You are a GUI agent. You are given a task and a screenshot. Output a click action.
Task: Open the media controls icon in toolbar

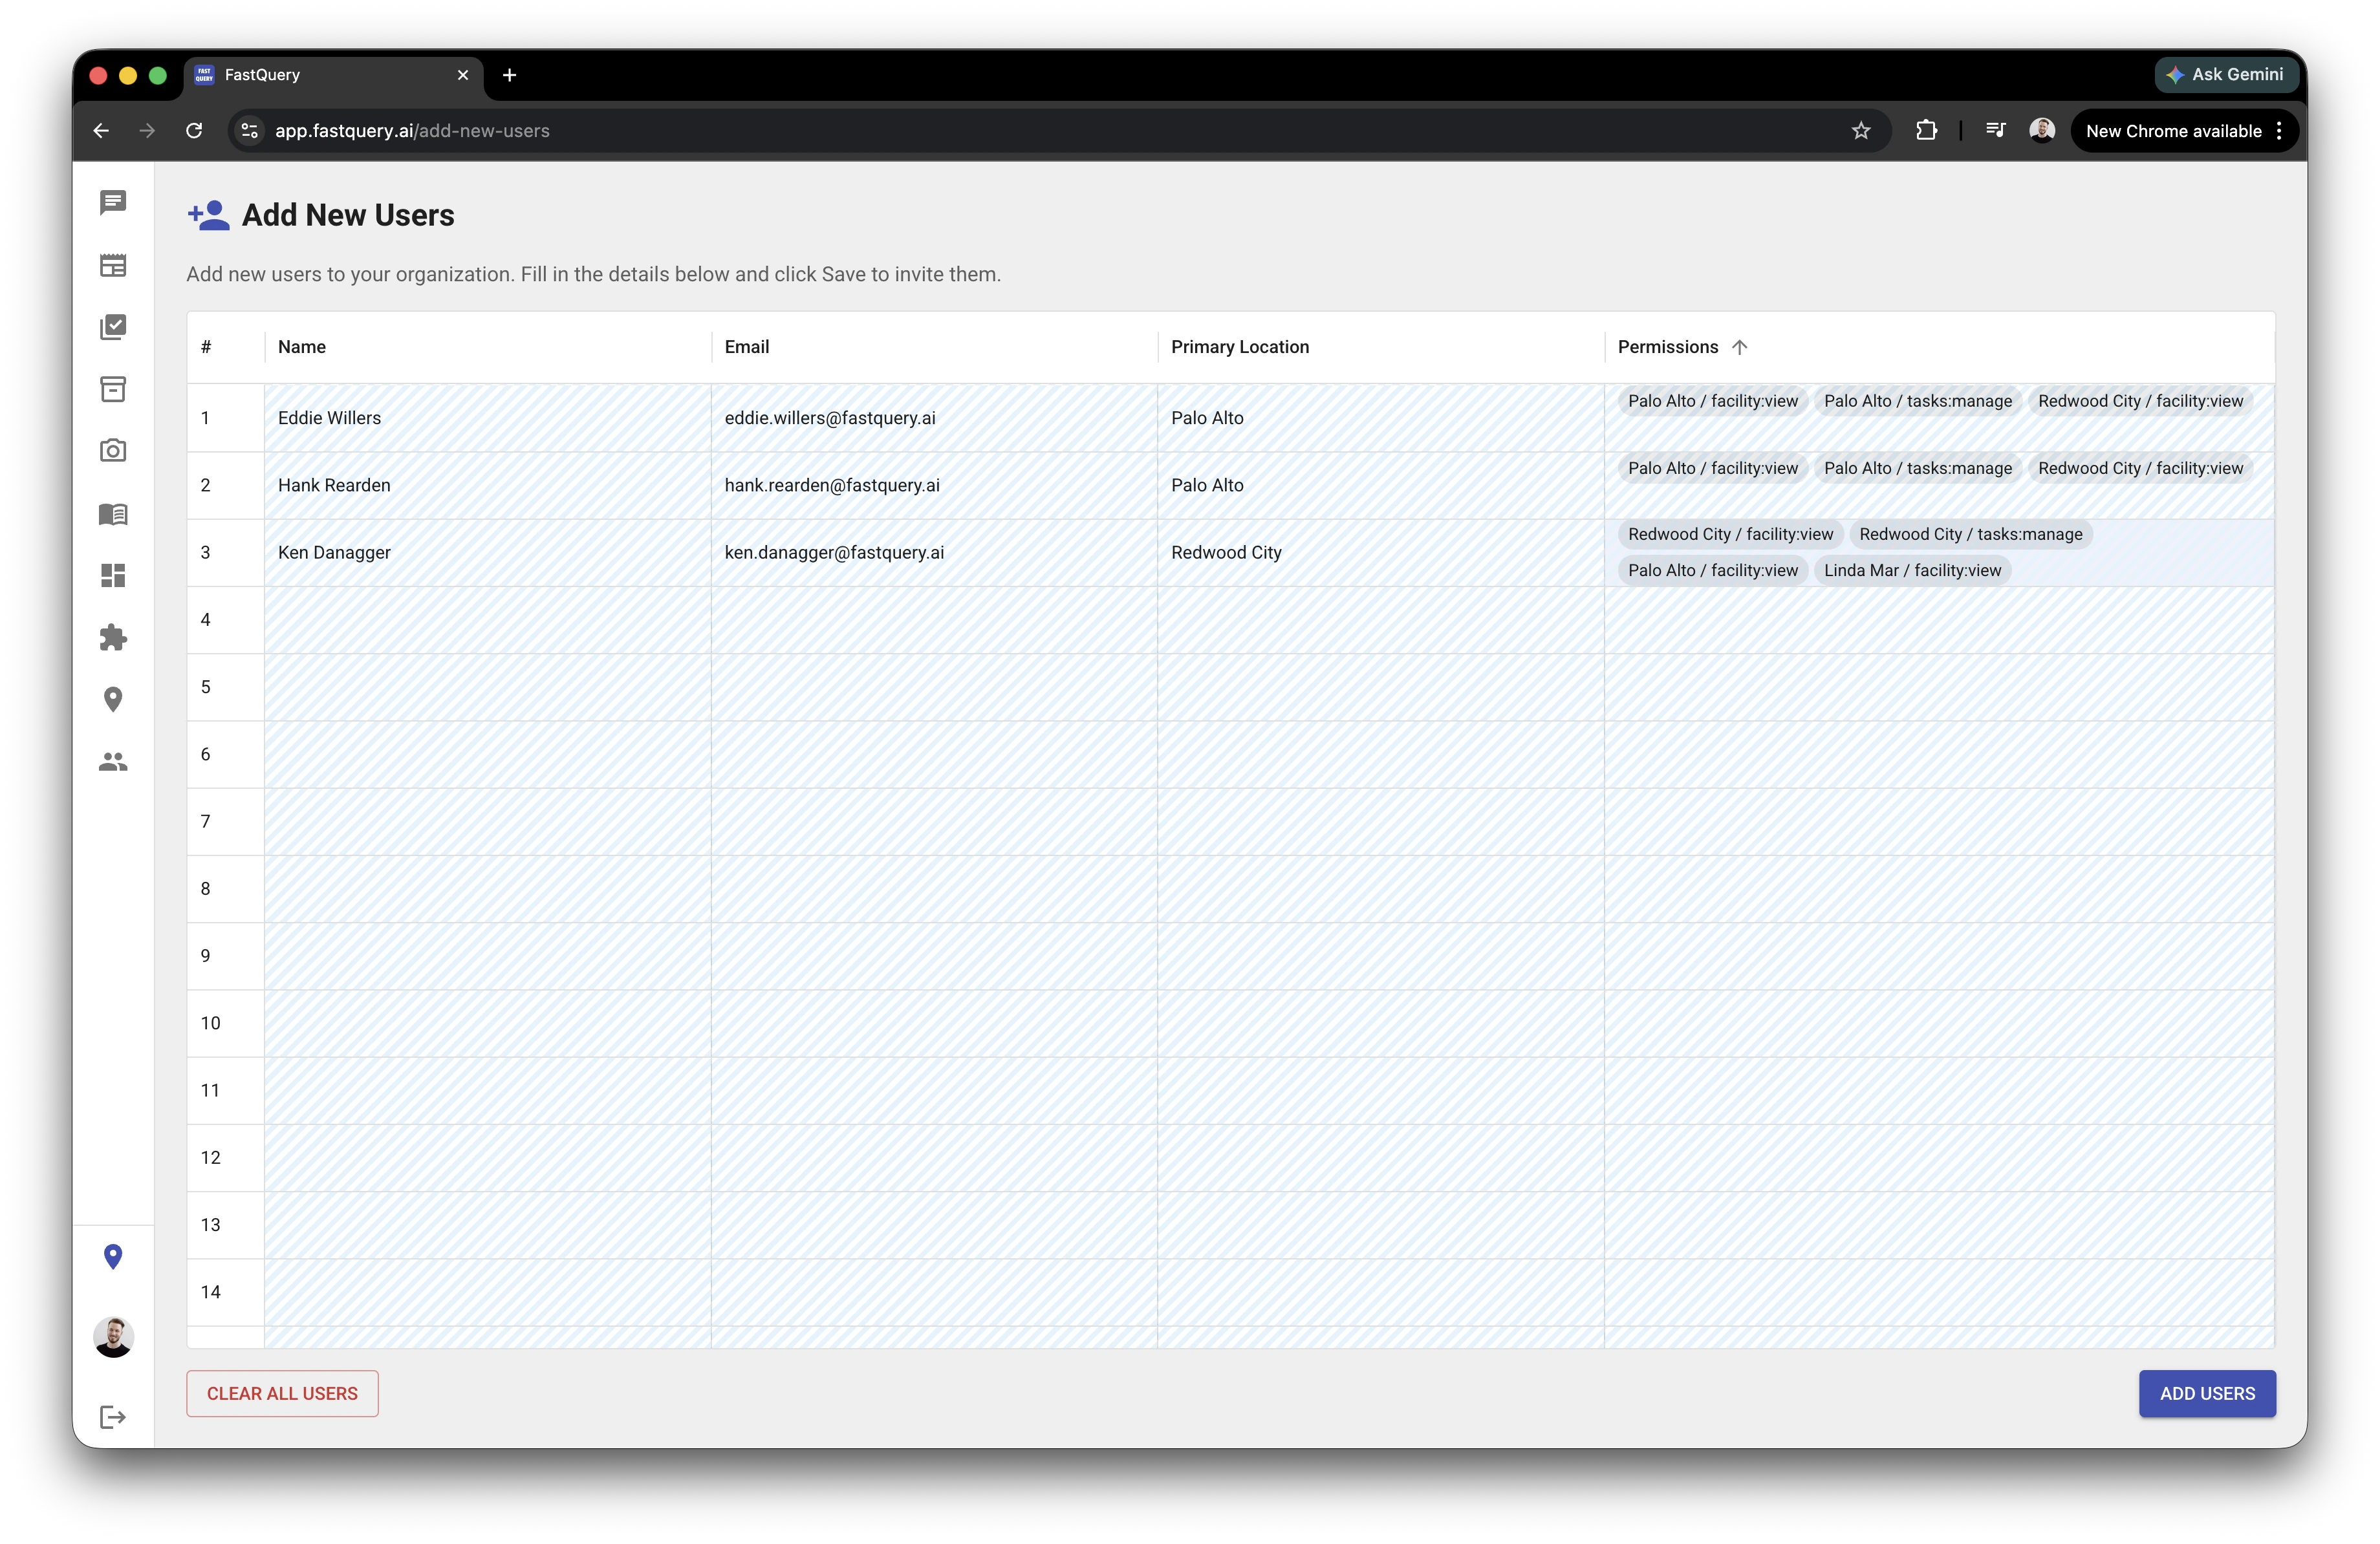(1996, 131)
